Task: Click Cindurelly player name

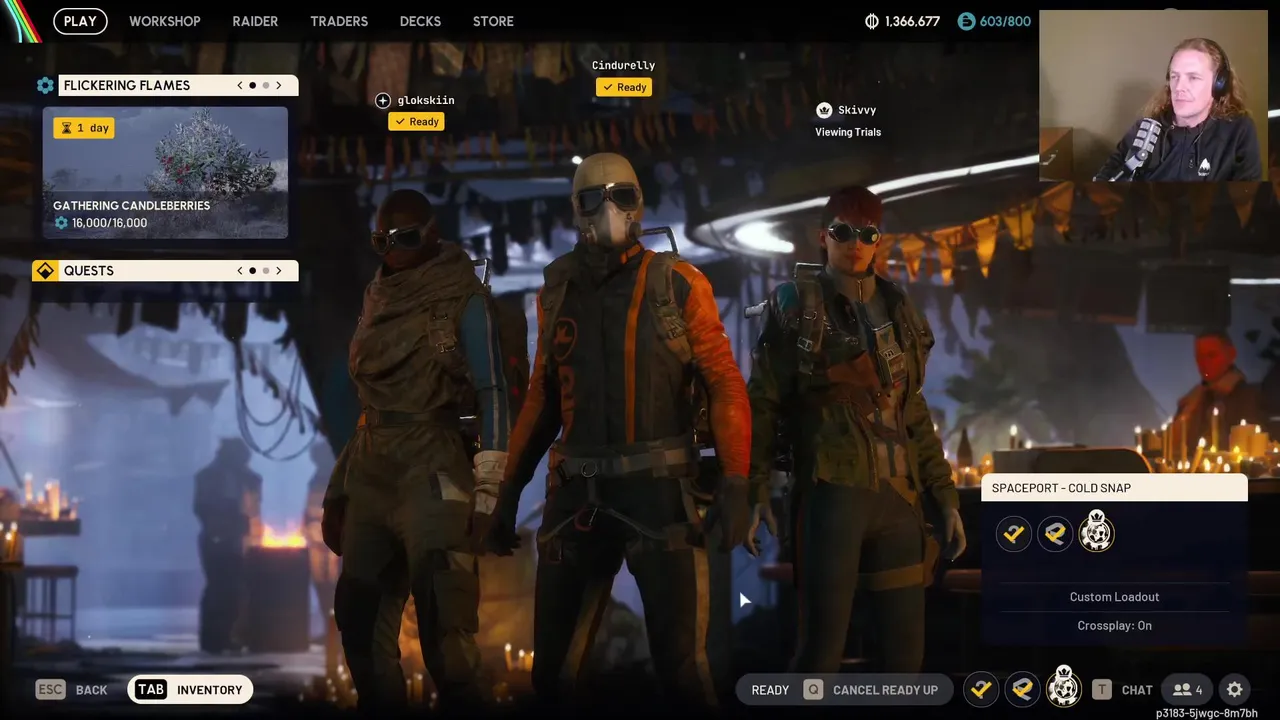Action: pos(623,65)
